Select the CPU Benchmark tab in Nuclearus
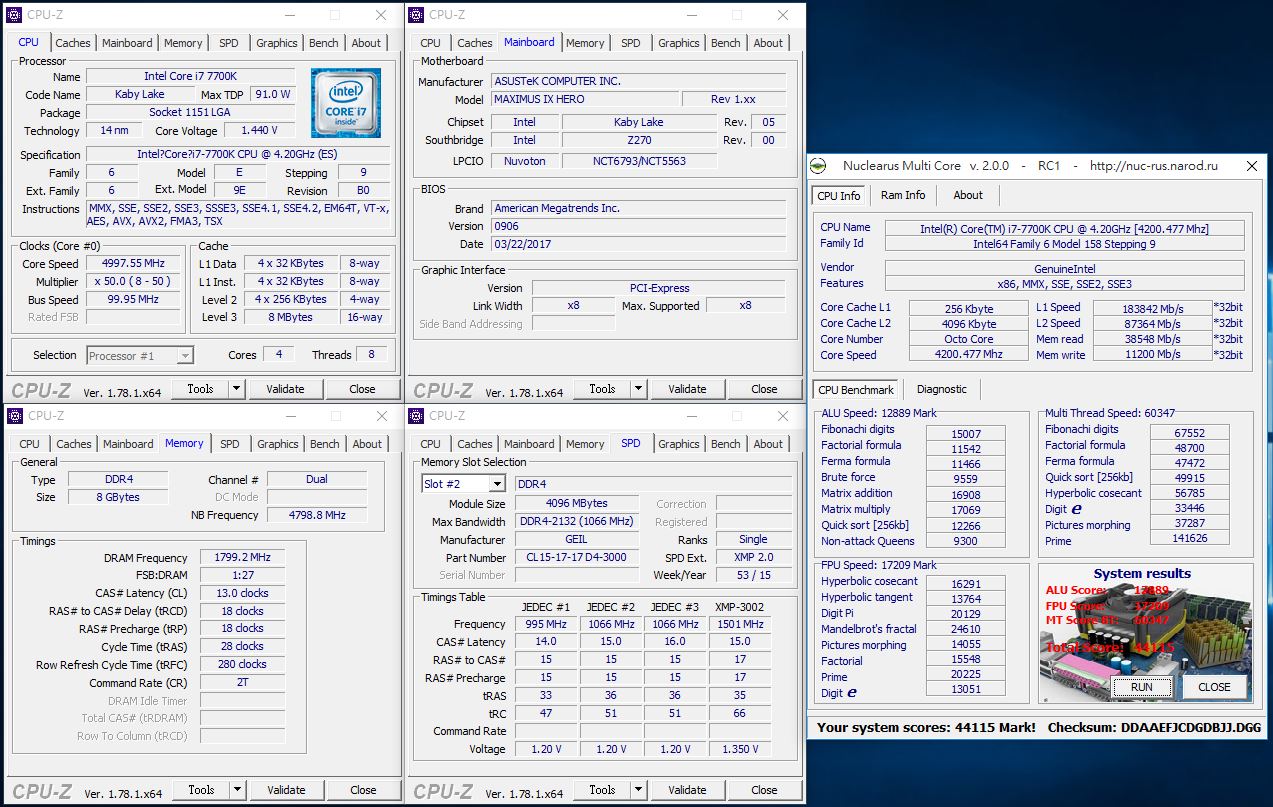 (856, 390)
